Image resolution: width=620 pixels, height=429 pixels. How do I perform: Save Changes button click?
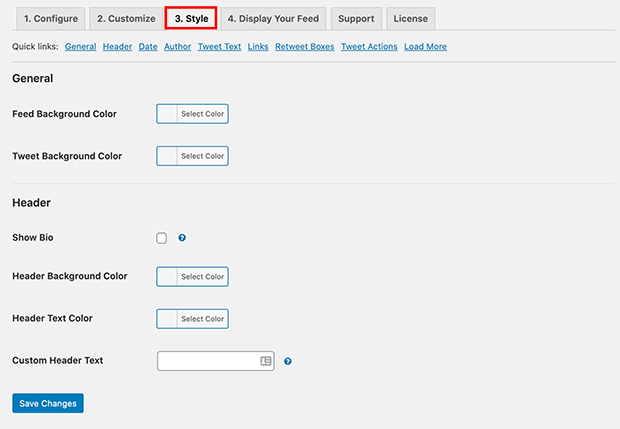[x=48, y=403]
